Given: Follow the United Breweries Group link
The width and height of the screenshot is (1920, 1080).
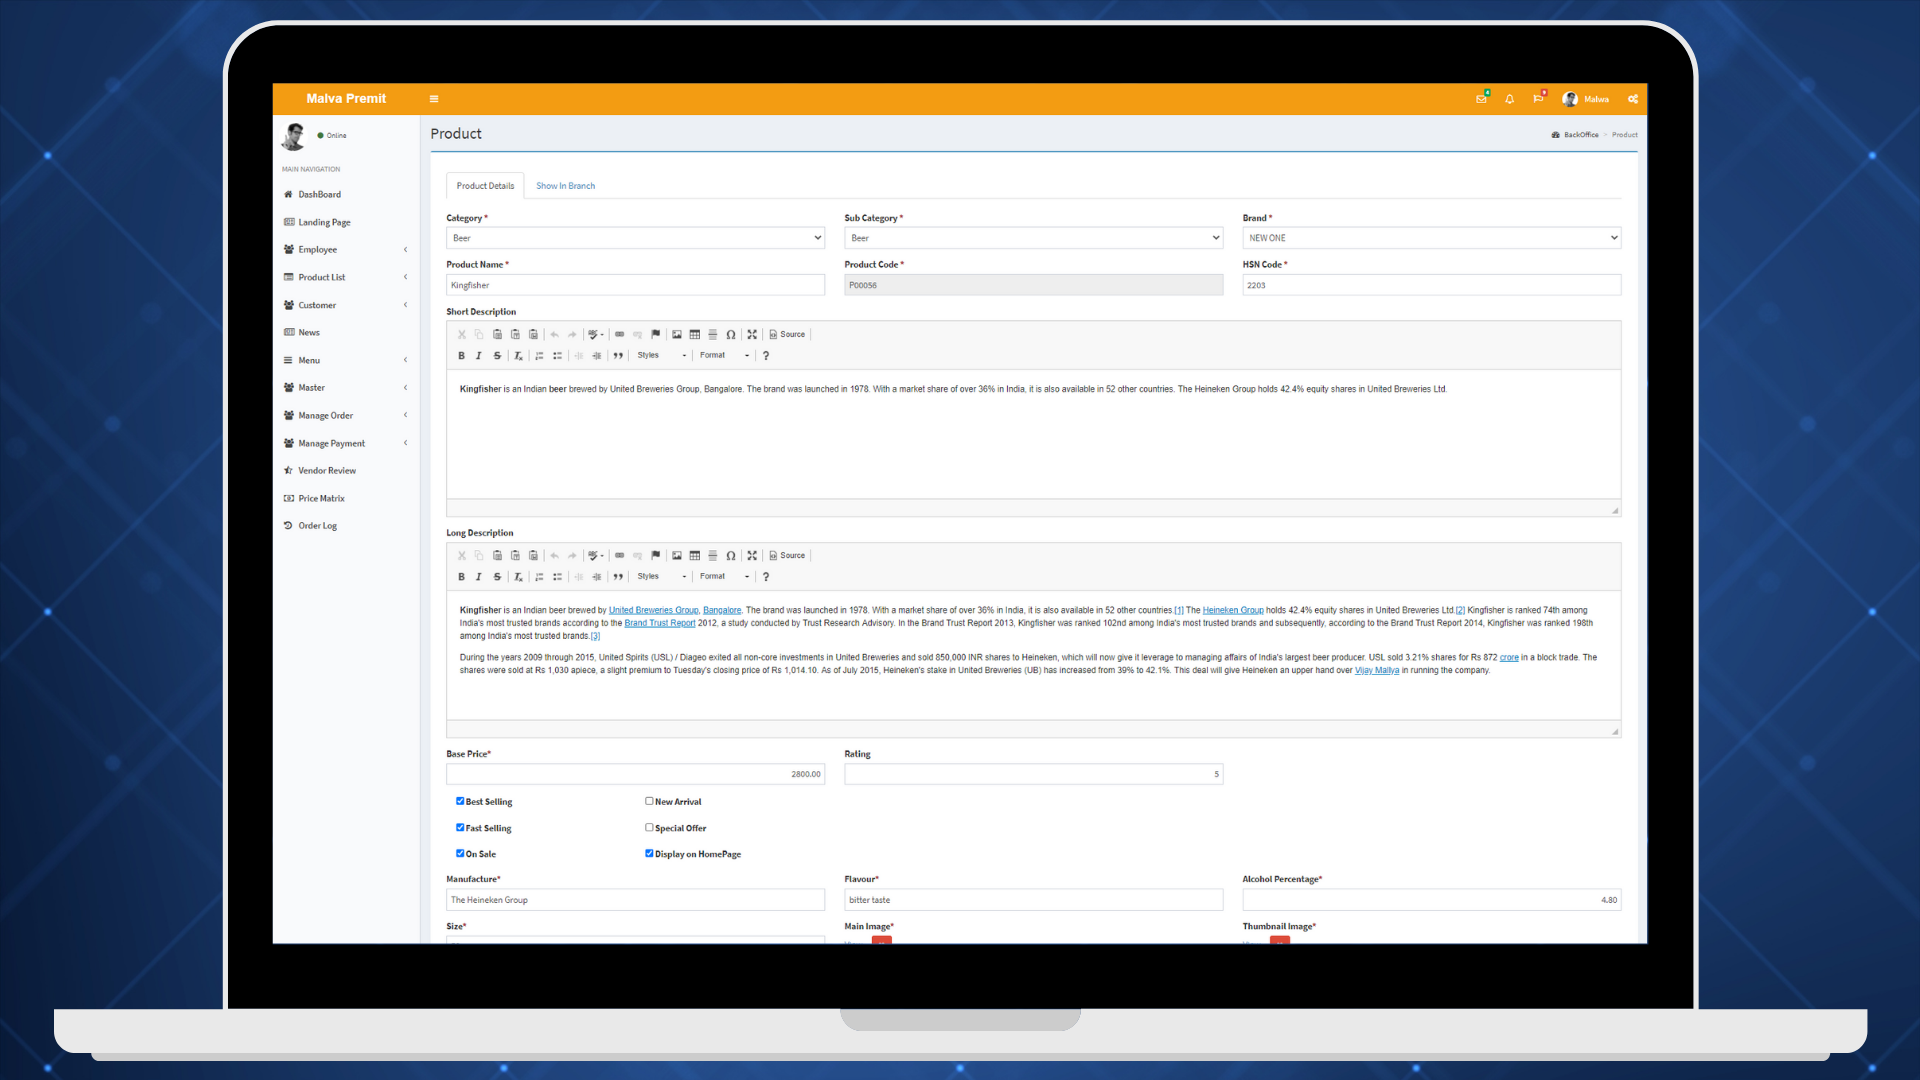Looking at the screenshot, I should (654, 610).
